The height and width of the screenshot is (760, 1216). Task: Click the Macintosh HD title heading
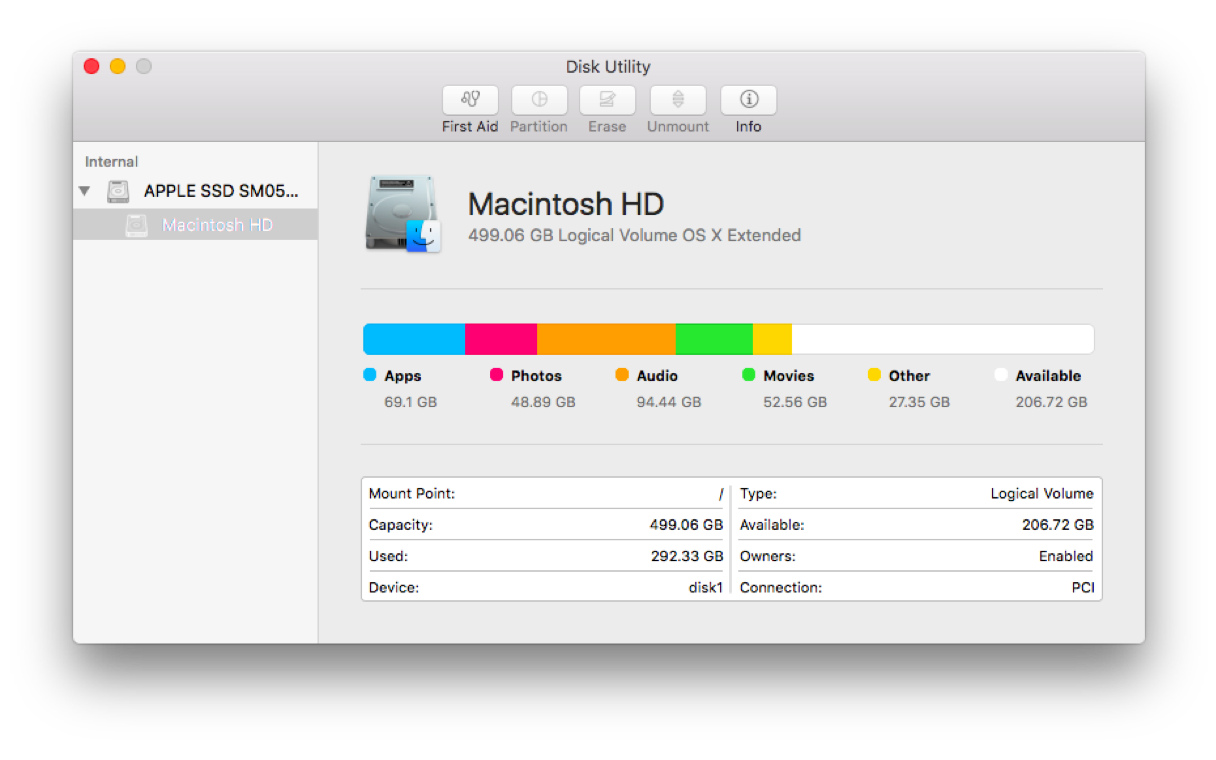[566, 204]
